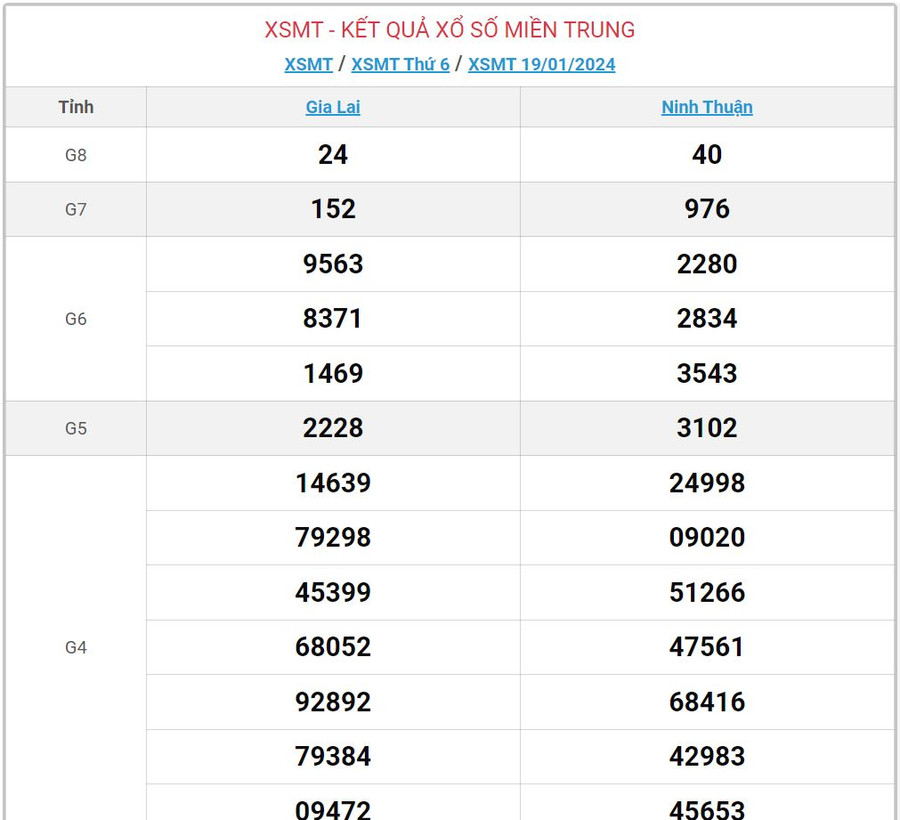Click Gia Lai G4 number 68052
This screenshot has height=820, width=900.
pos(333,647)
